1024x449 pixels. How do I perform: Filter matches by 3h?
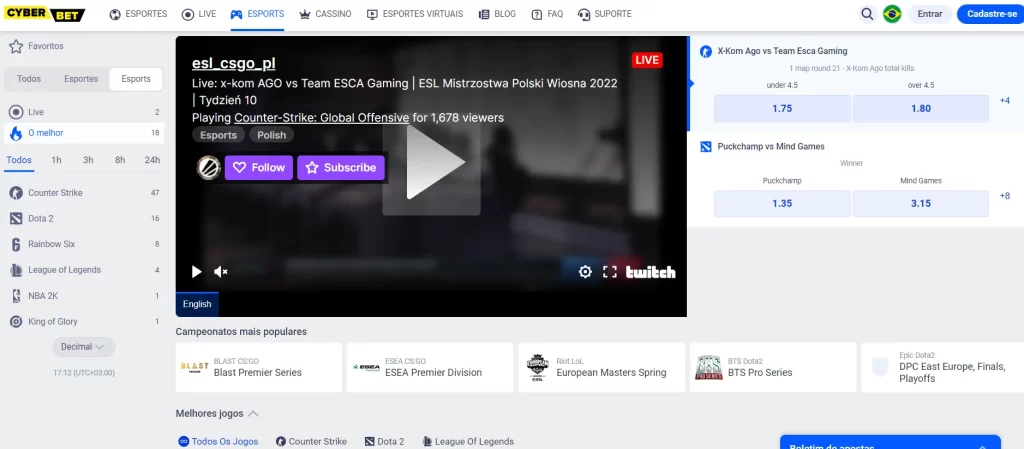(88, 160)
